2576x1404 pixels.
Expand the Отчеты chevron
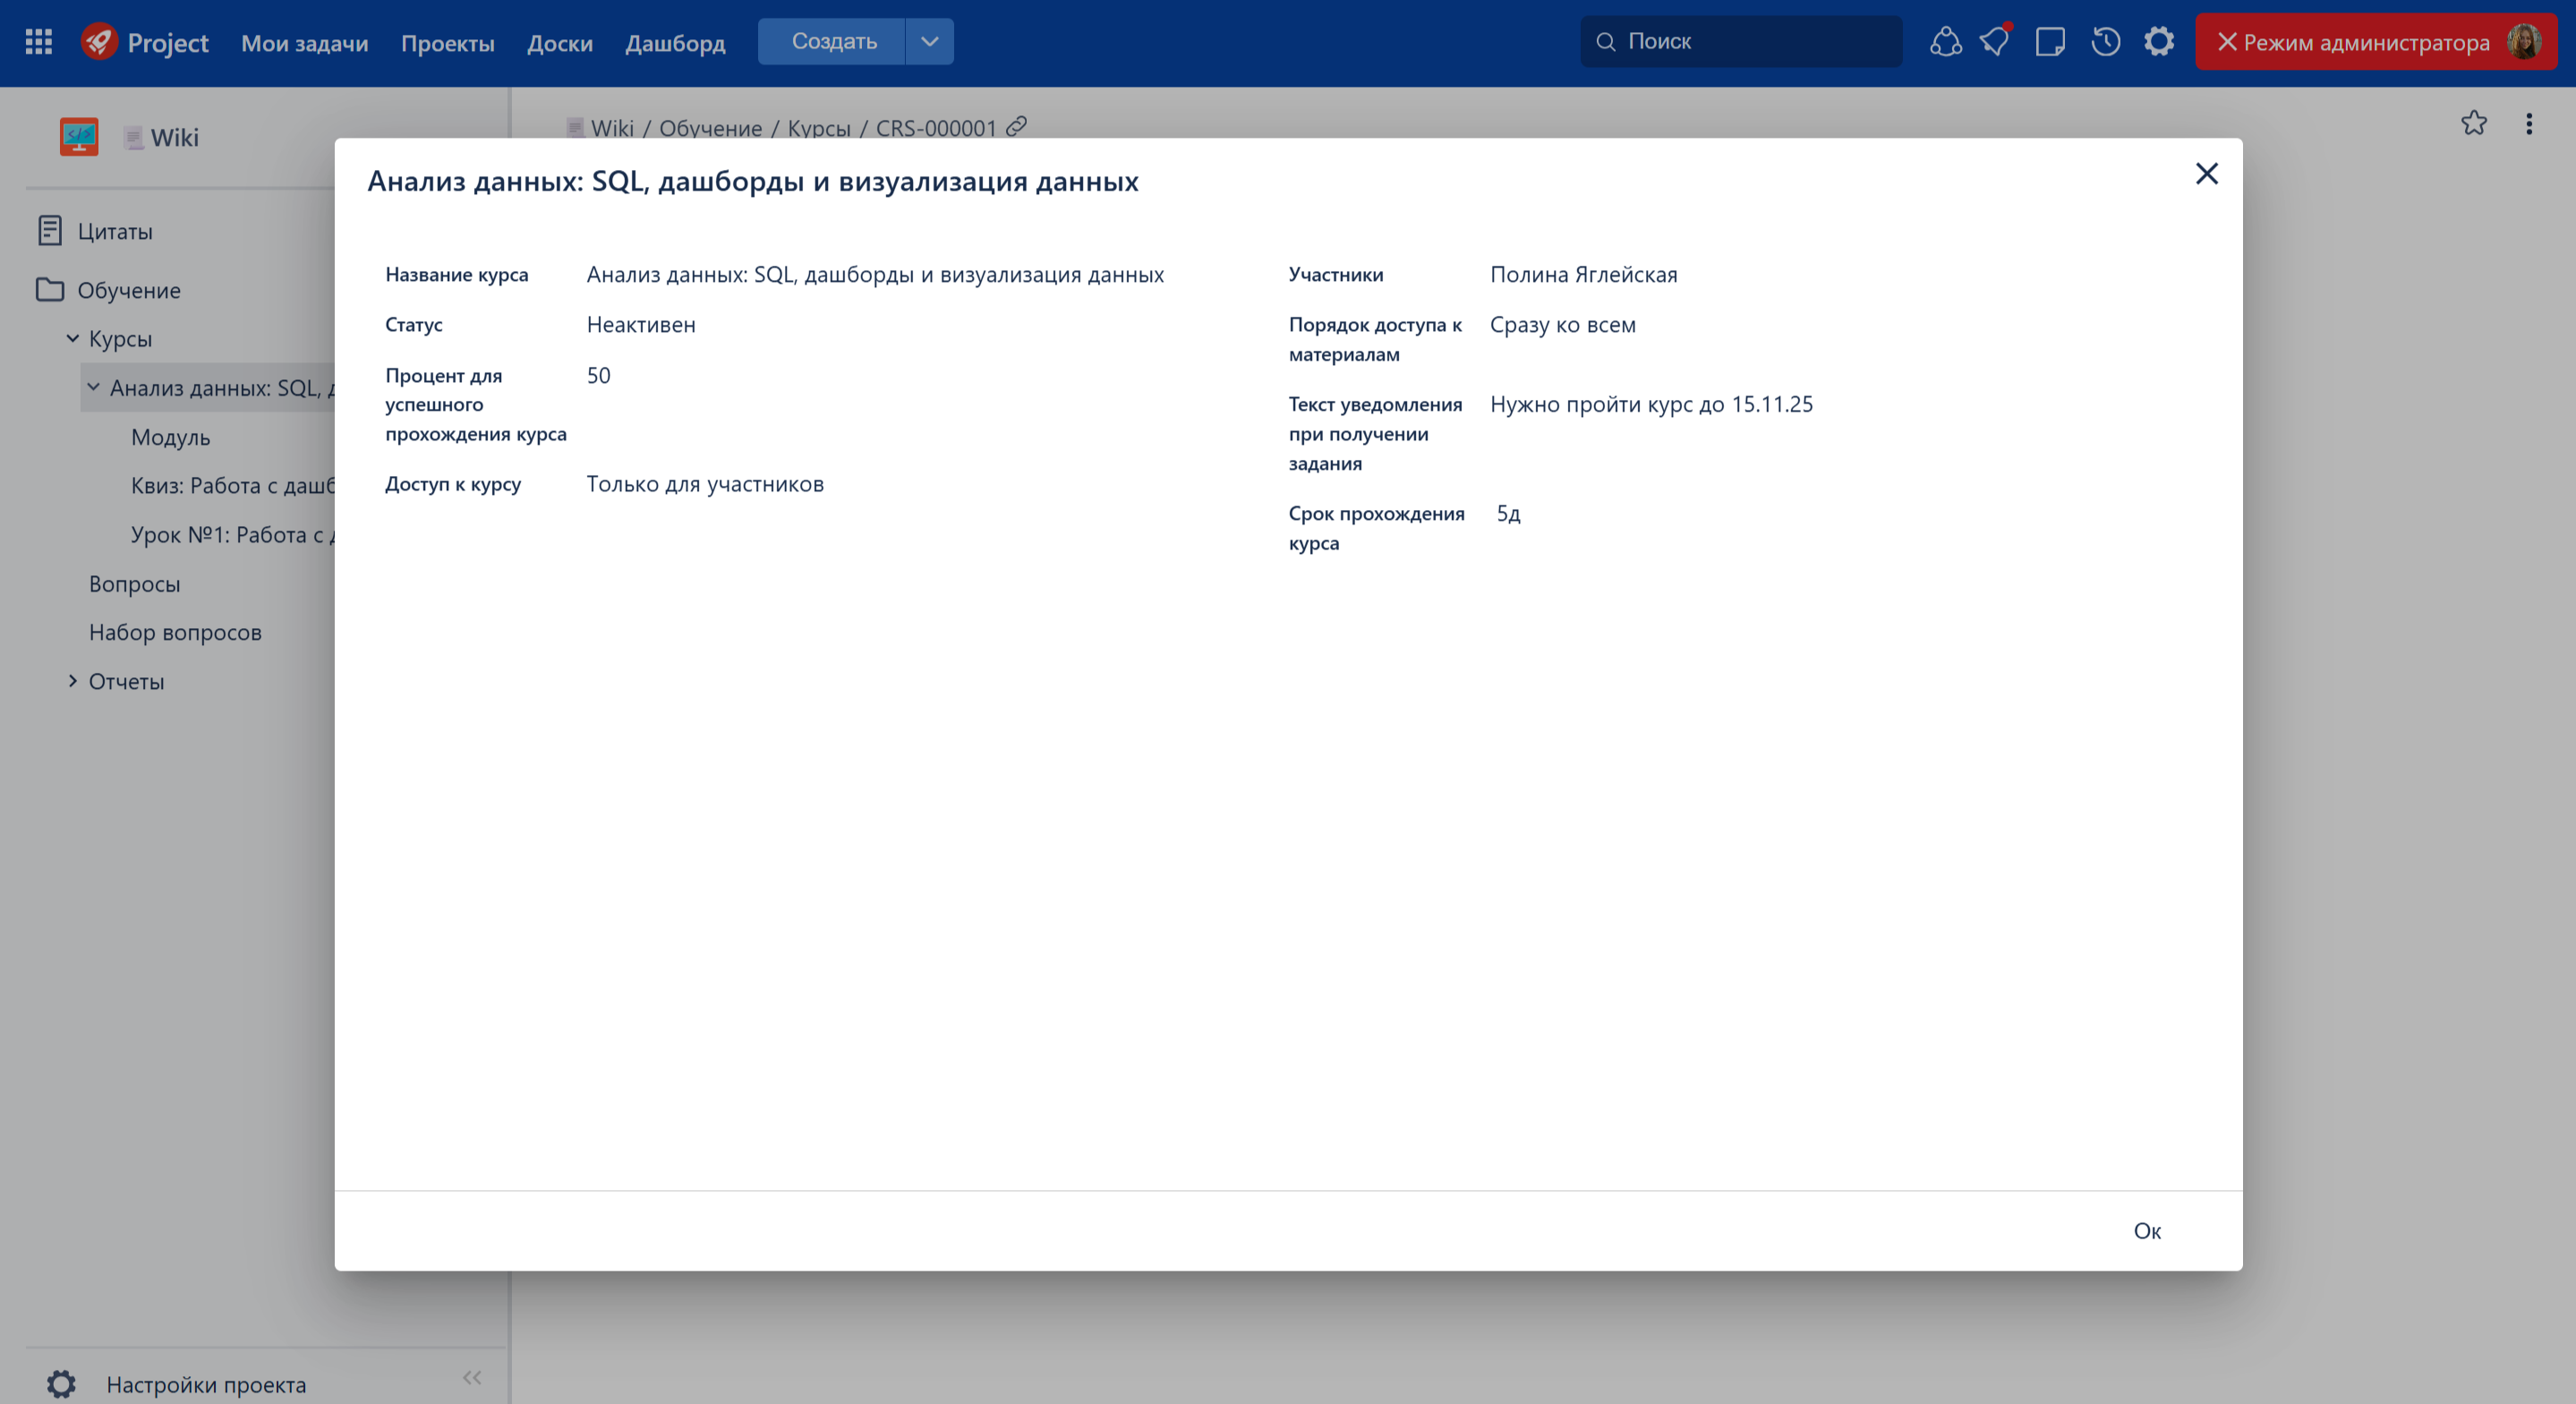73,681
